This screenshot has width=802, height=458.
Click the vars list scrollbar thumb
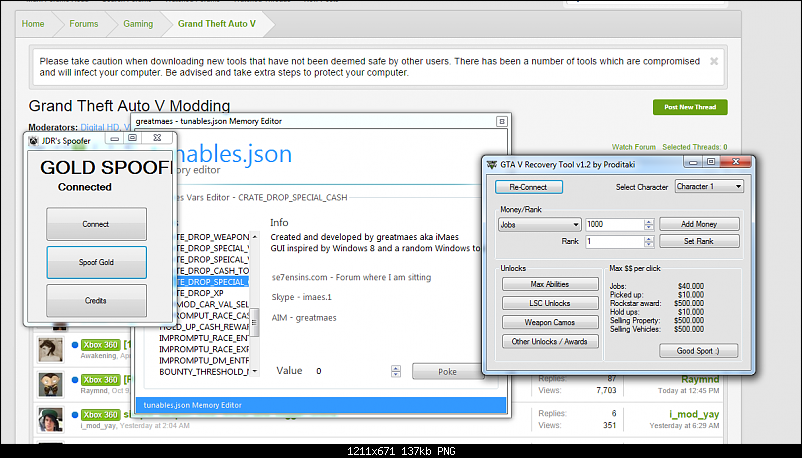coord(254,322)
